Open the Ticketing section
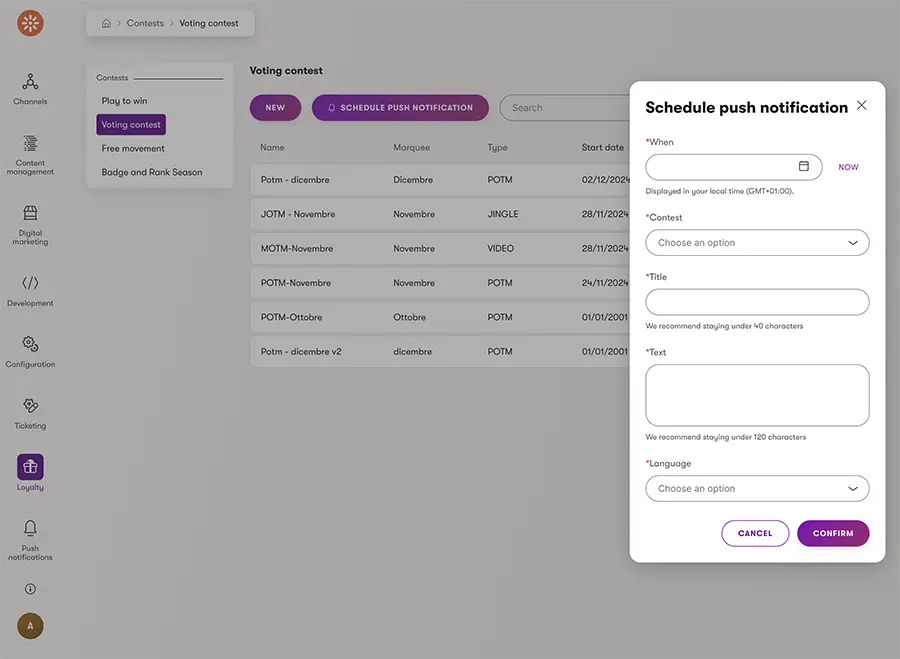The width and height of the screenshot is (900, 659). pos(30,407)
